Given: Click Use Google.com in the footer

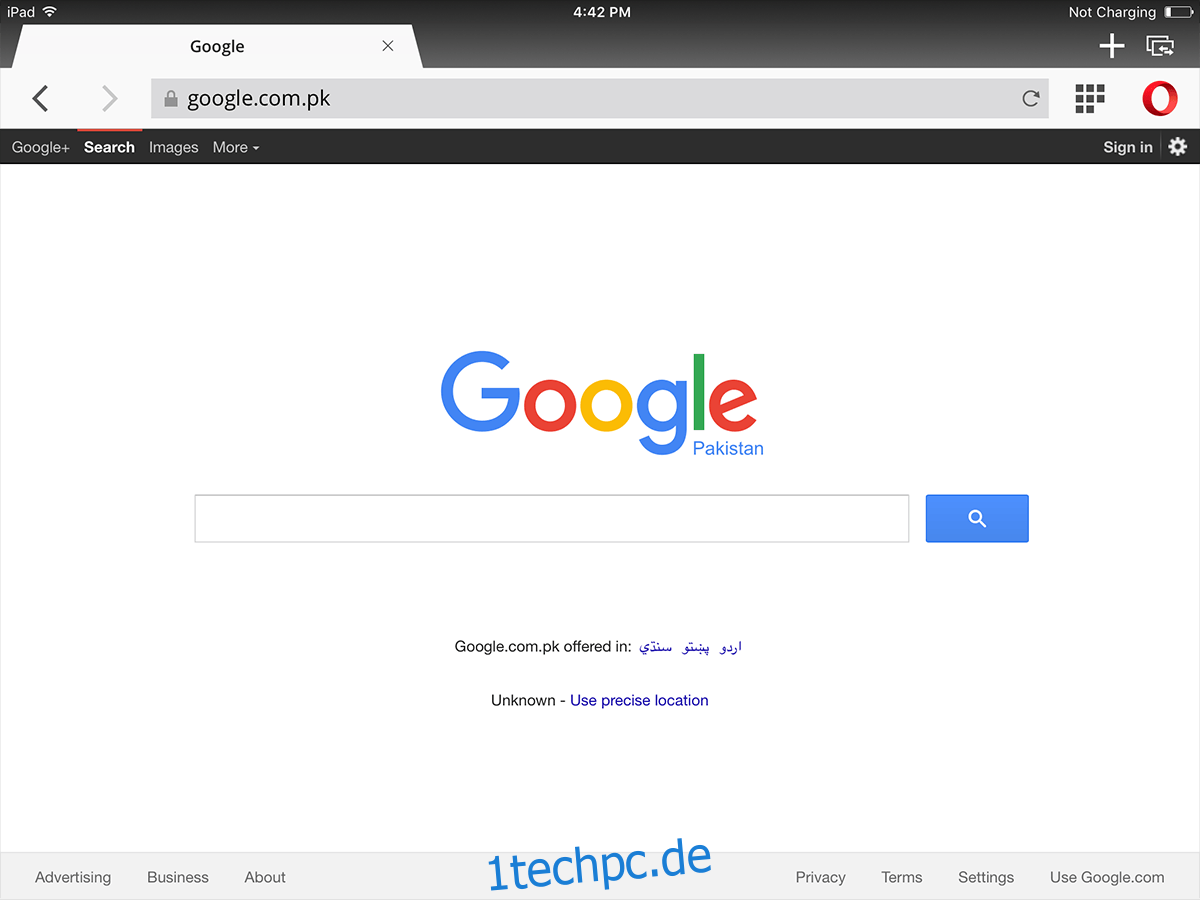Looking at the screenshot, I should tap(1107, 877).
